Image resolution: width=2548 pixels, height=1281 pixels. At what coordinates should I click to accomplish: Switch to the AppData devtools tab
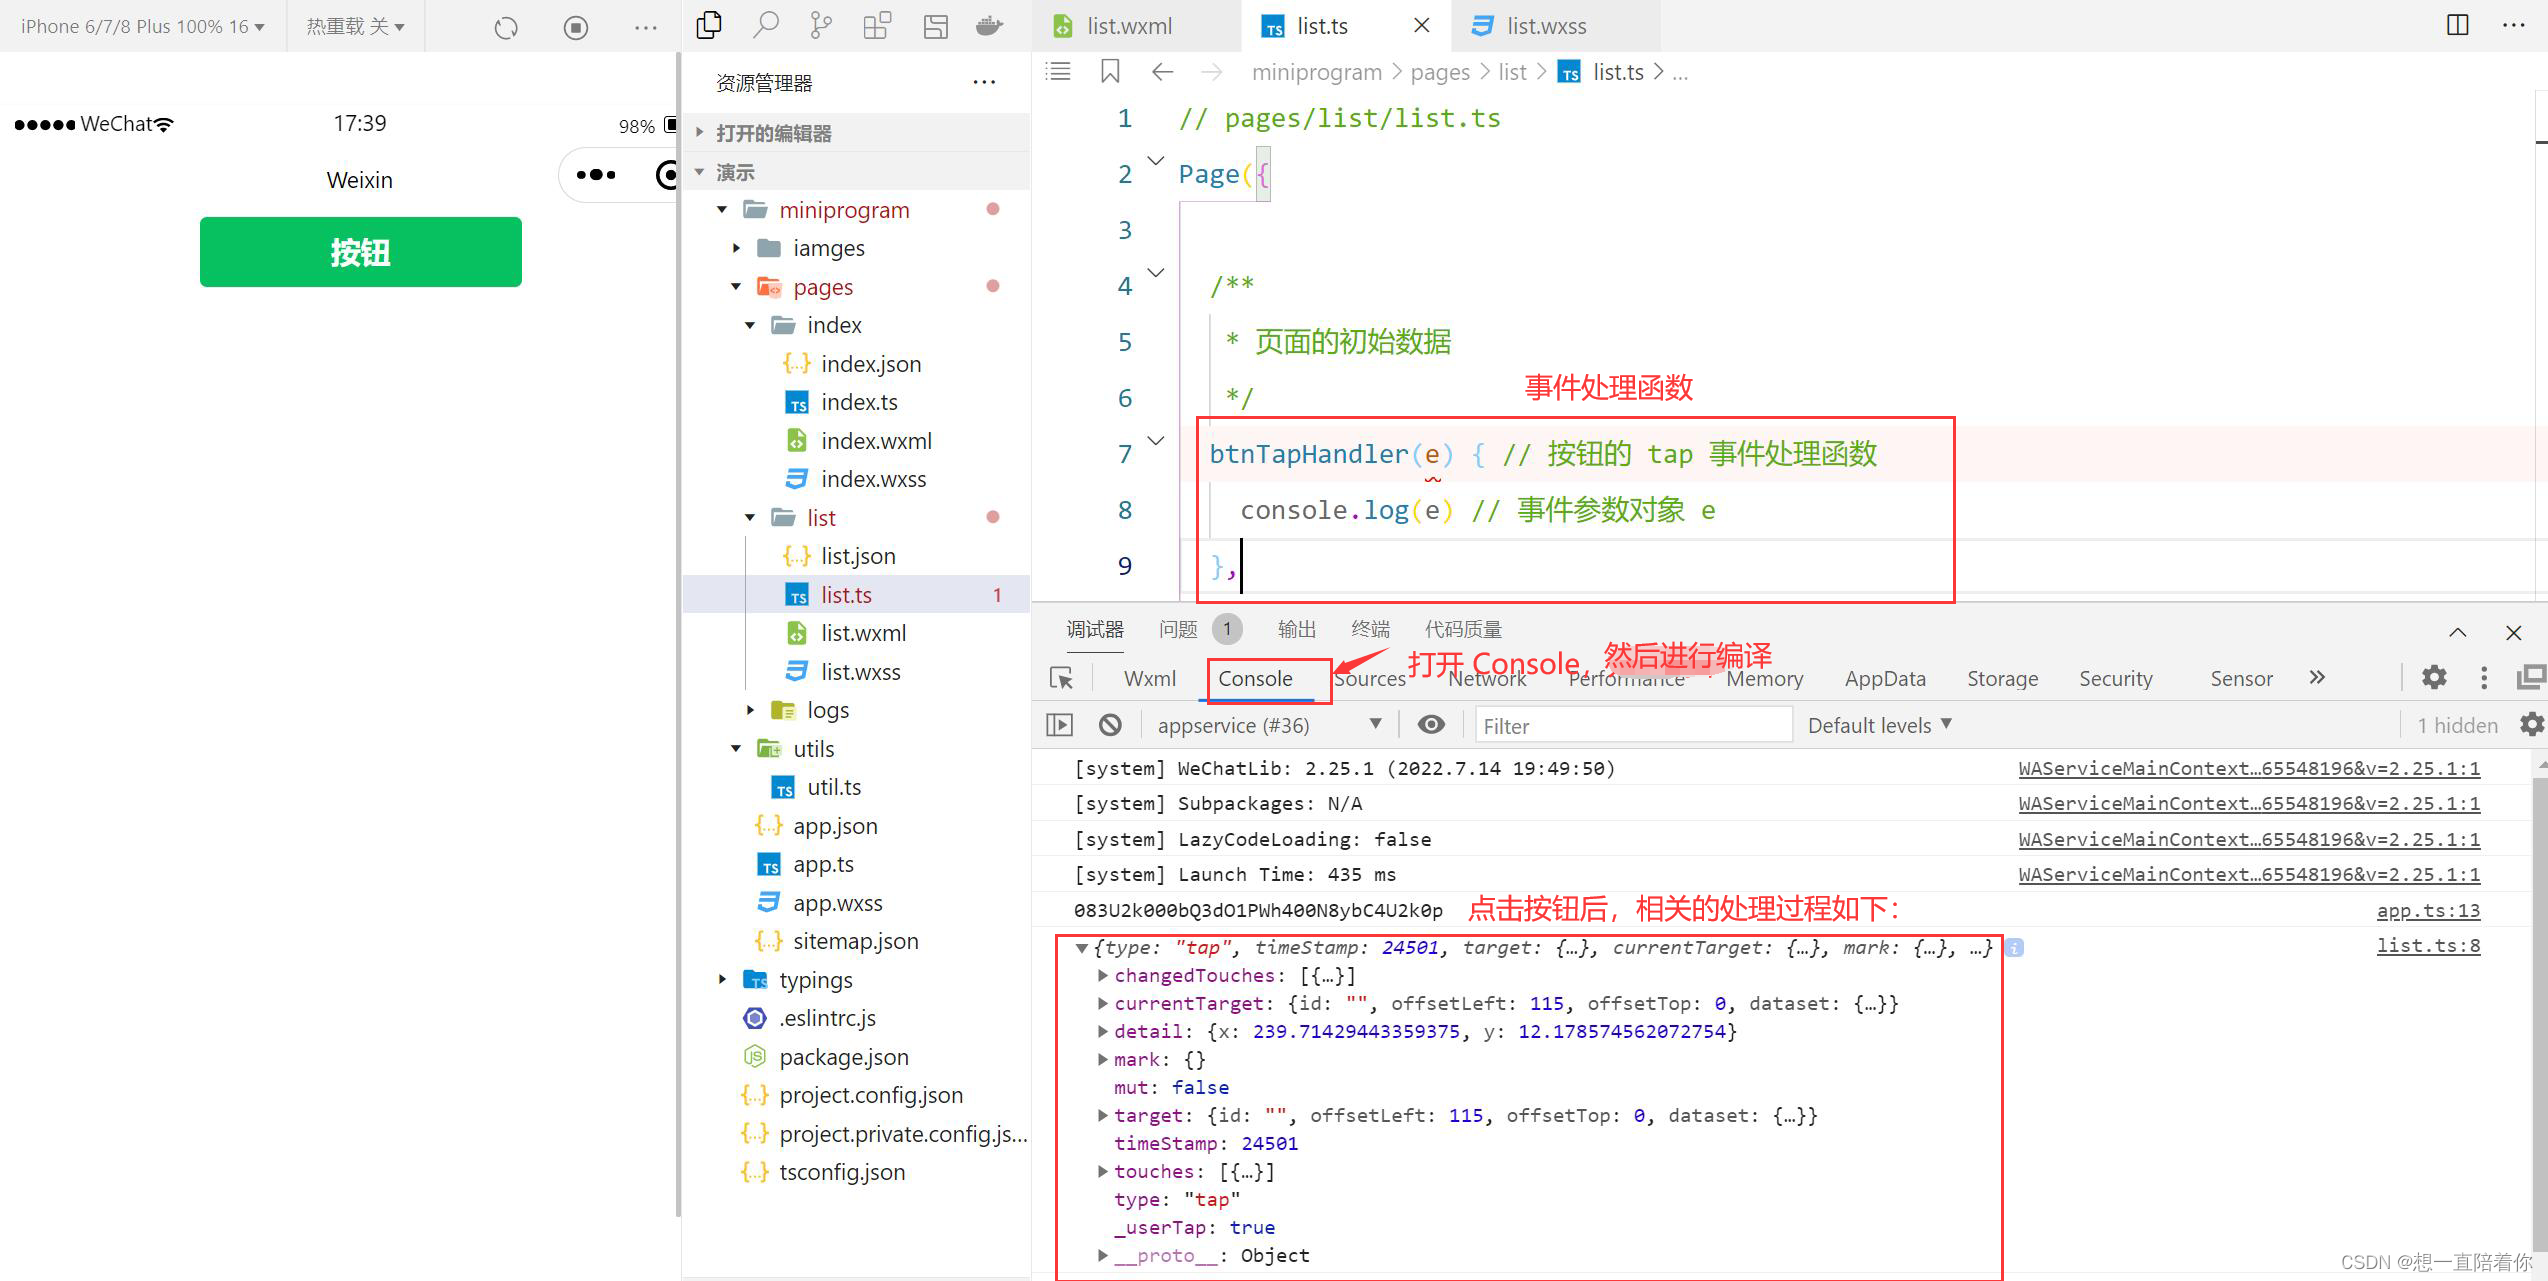click(1885, 678)
